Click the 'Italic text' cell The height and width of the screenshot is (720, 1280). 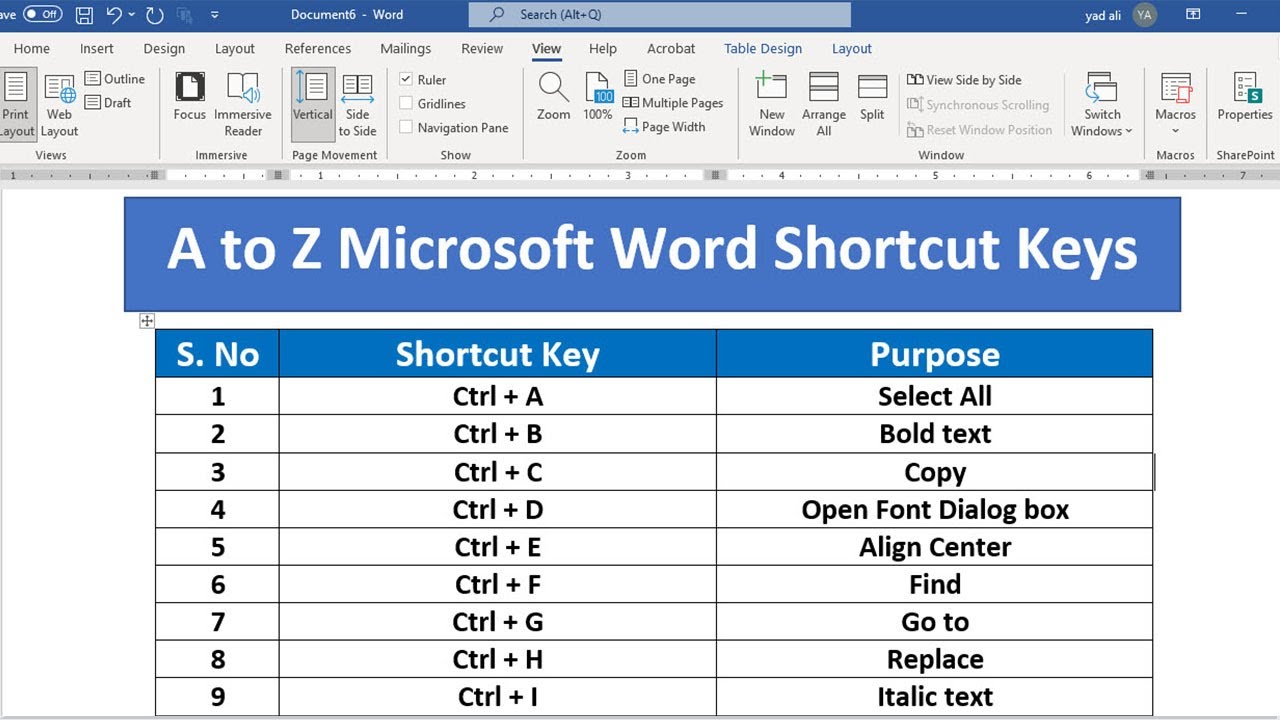[935, 697]
